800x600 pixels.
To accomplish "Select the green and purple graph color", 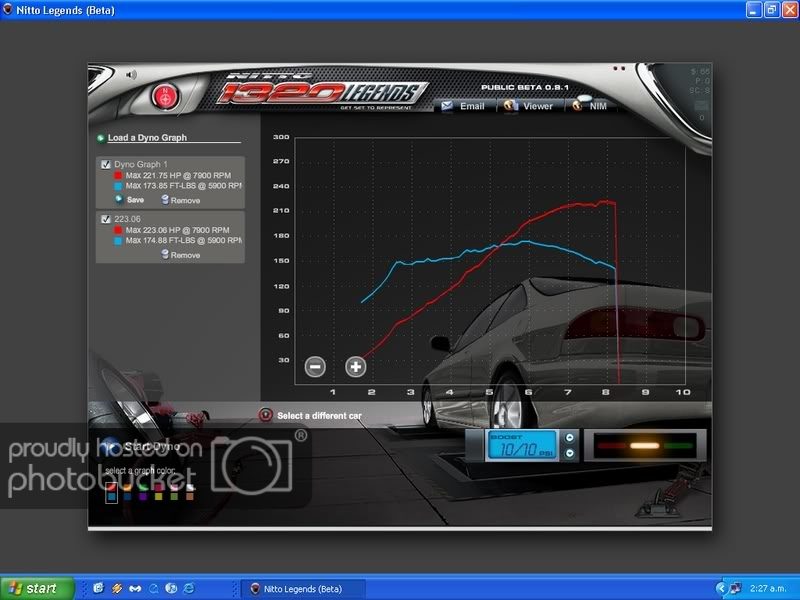I will (143, 492).
